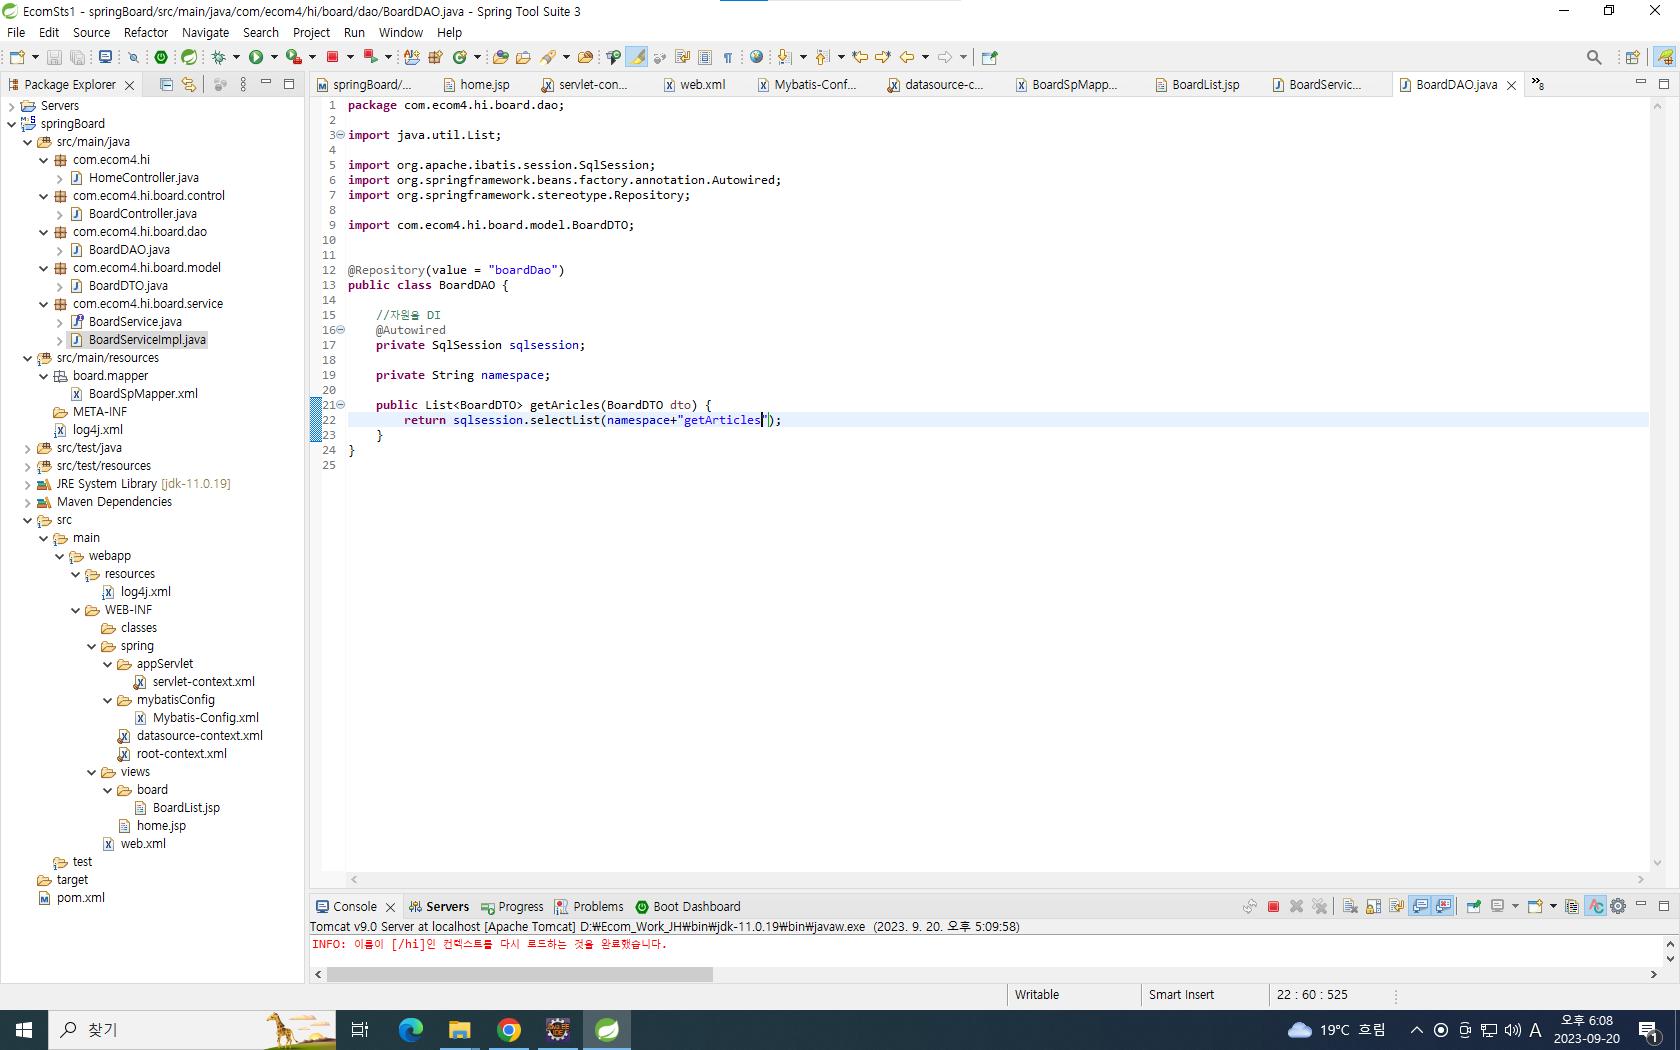Toggle show console on standard error change
1680x1050 pixels.
point(1443,907)
